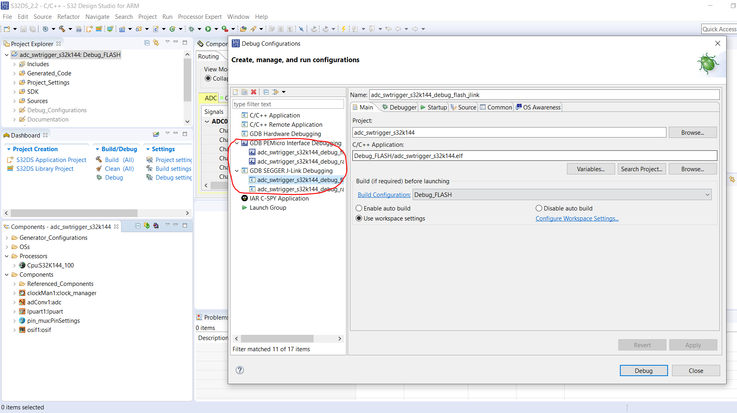The image size is (737, 413).
Task: Expand Generator_Configurations in Components tree
Action: 7,238
